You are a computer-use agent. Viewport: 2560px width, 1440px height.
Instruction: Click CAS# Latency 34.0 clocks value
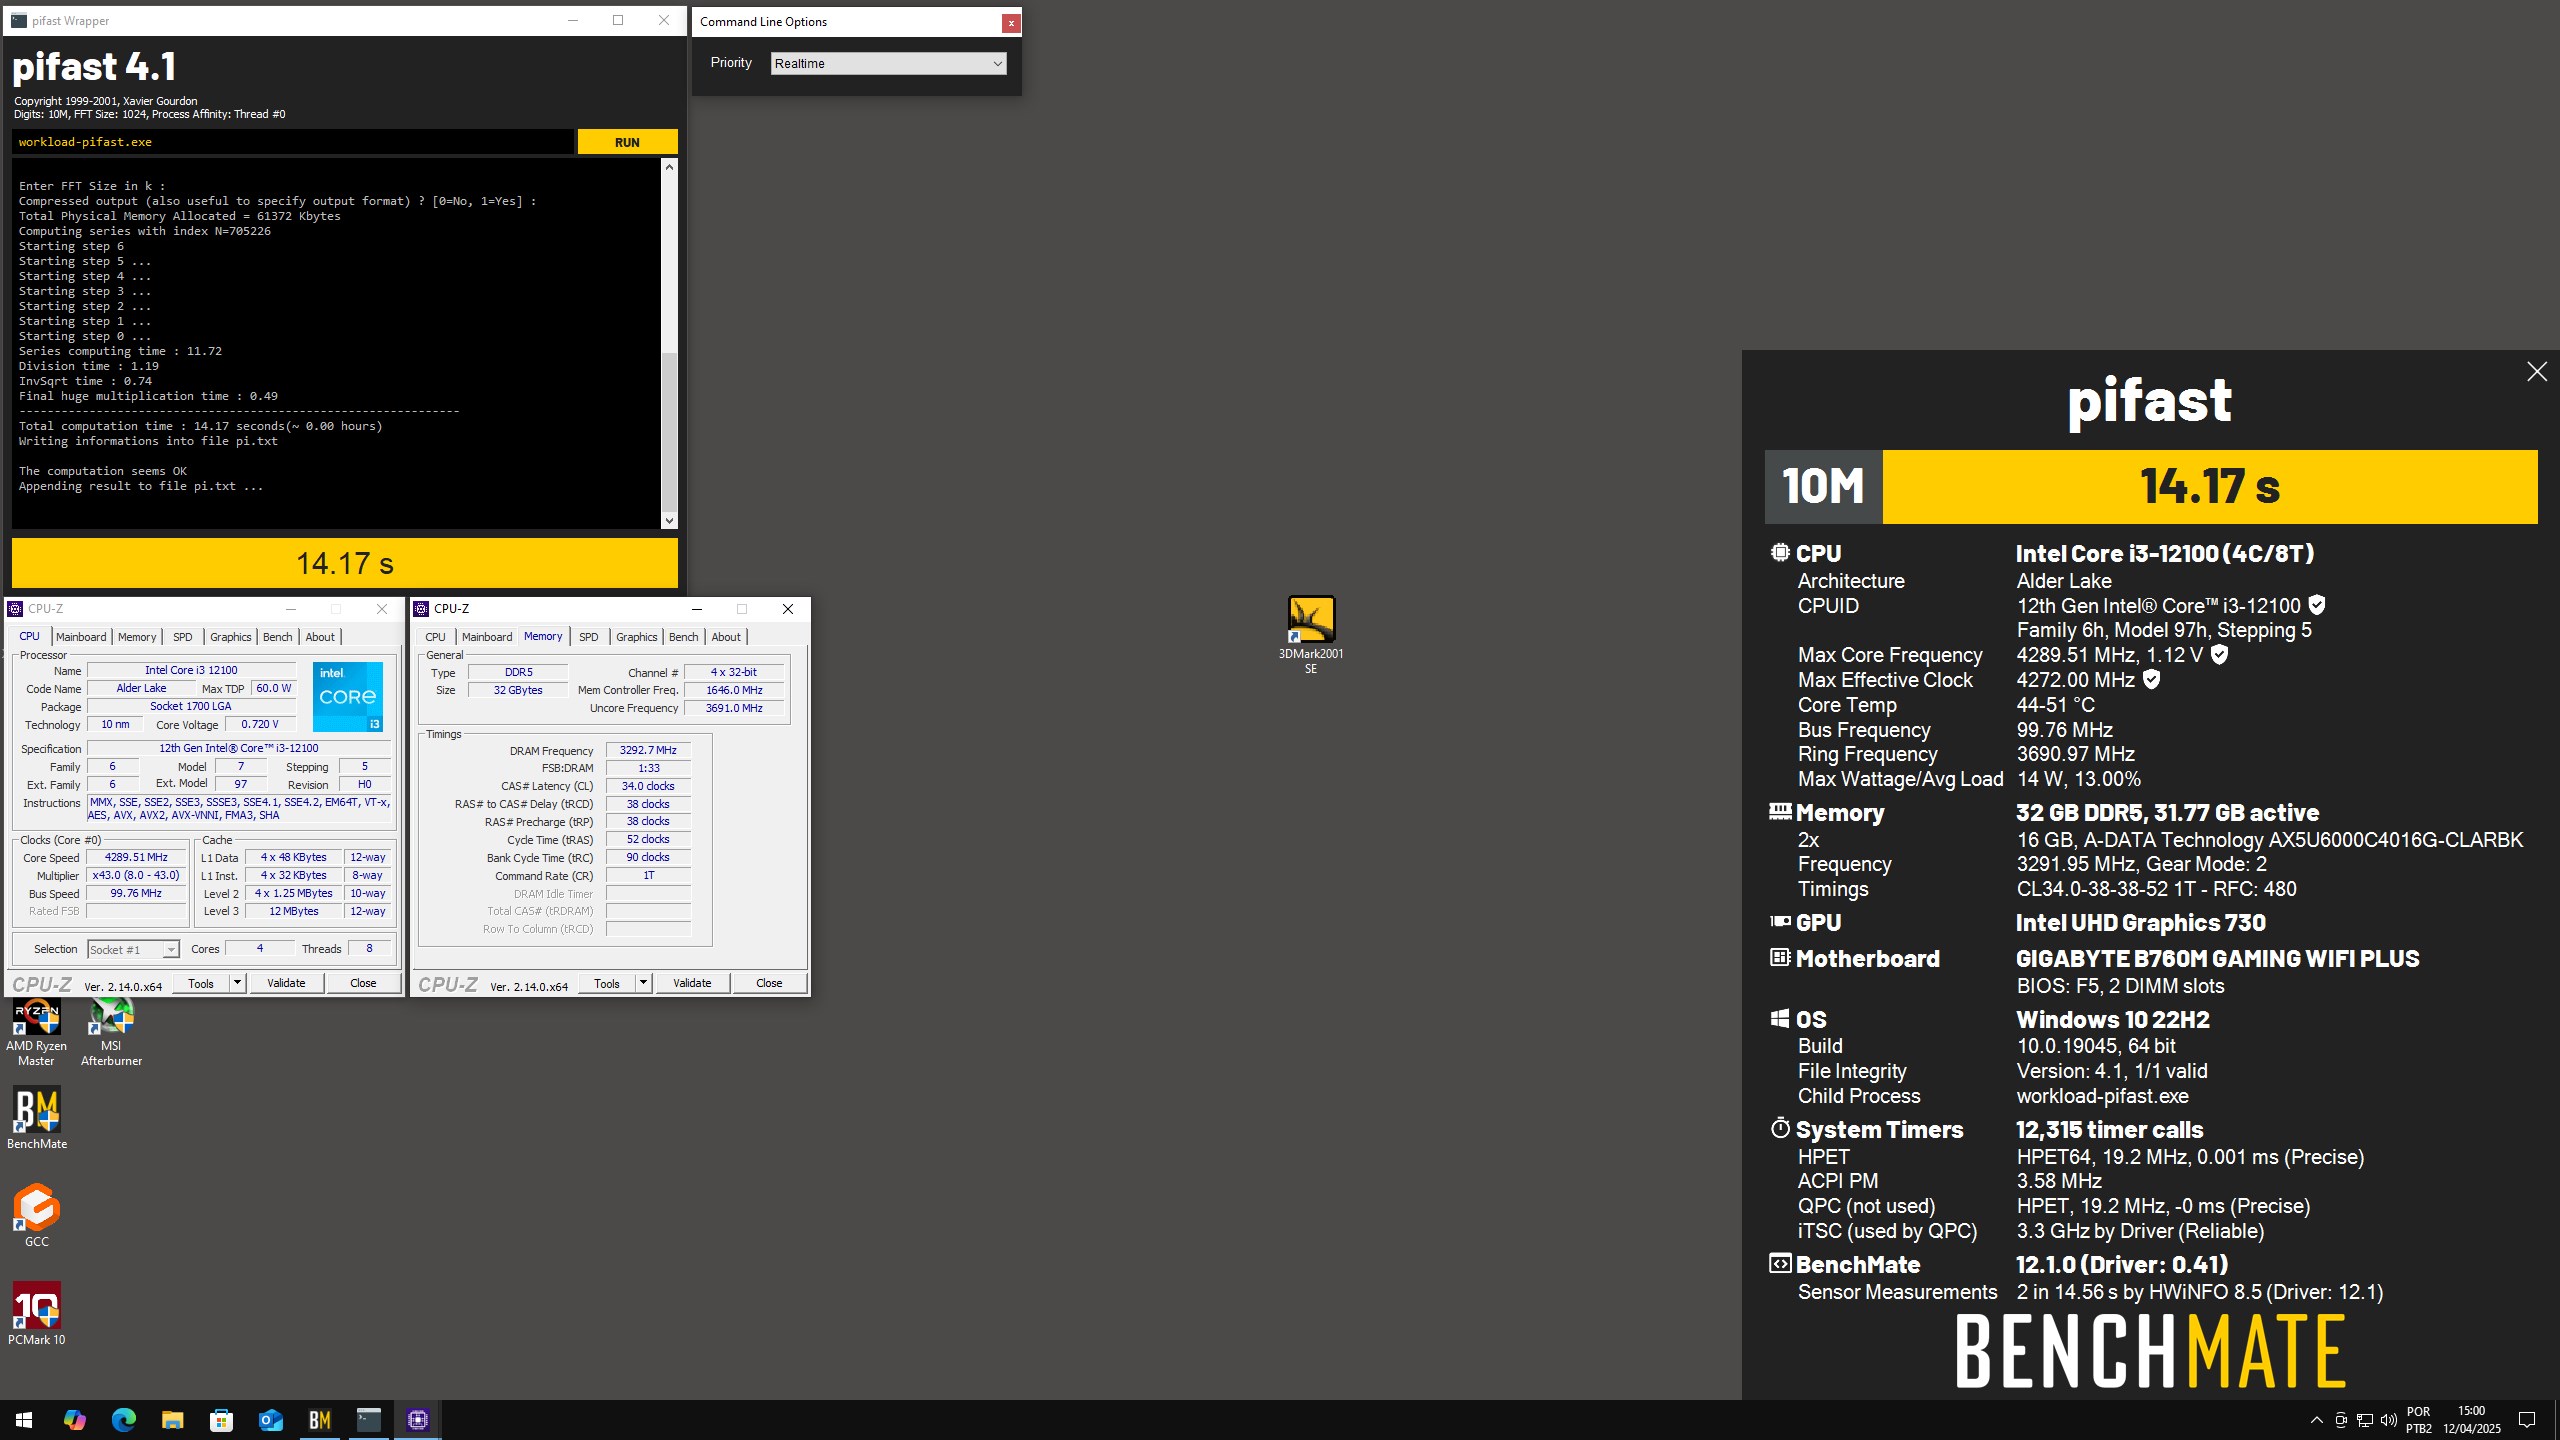[x=648, y=786]
